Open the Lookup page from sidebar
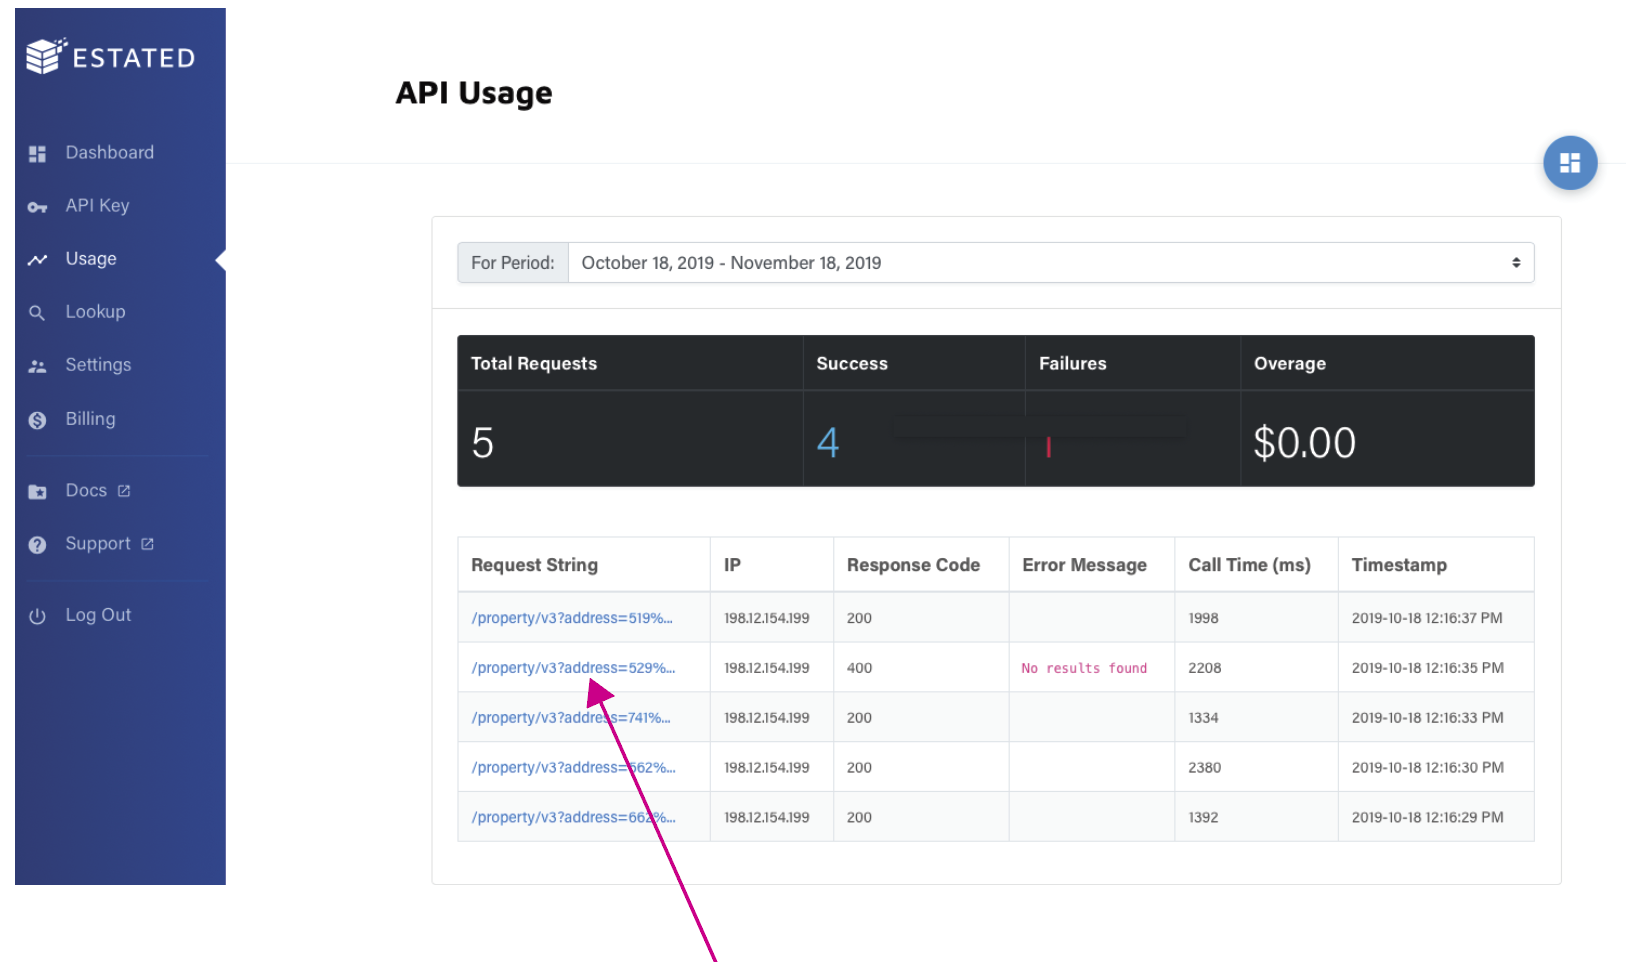This screenshot has width=1626, height=962. [95, 312]
